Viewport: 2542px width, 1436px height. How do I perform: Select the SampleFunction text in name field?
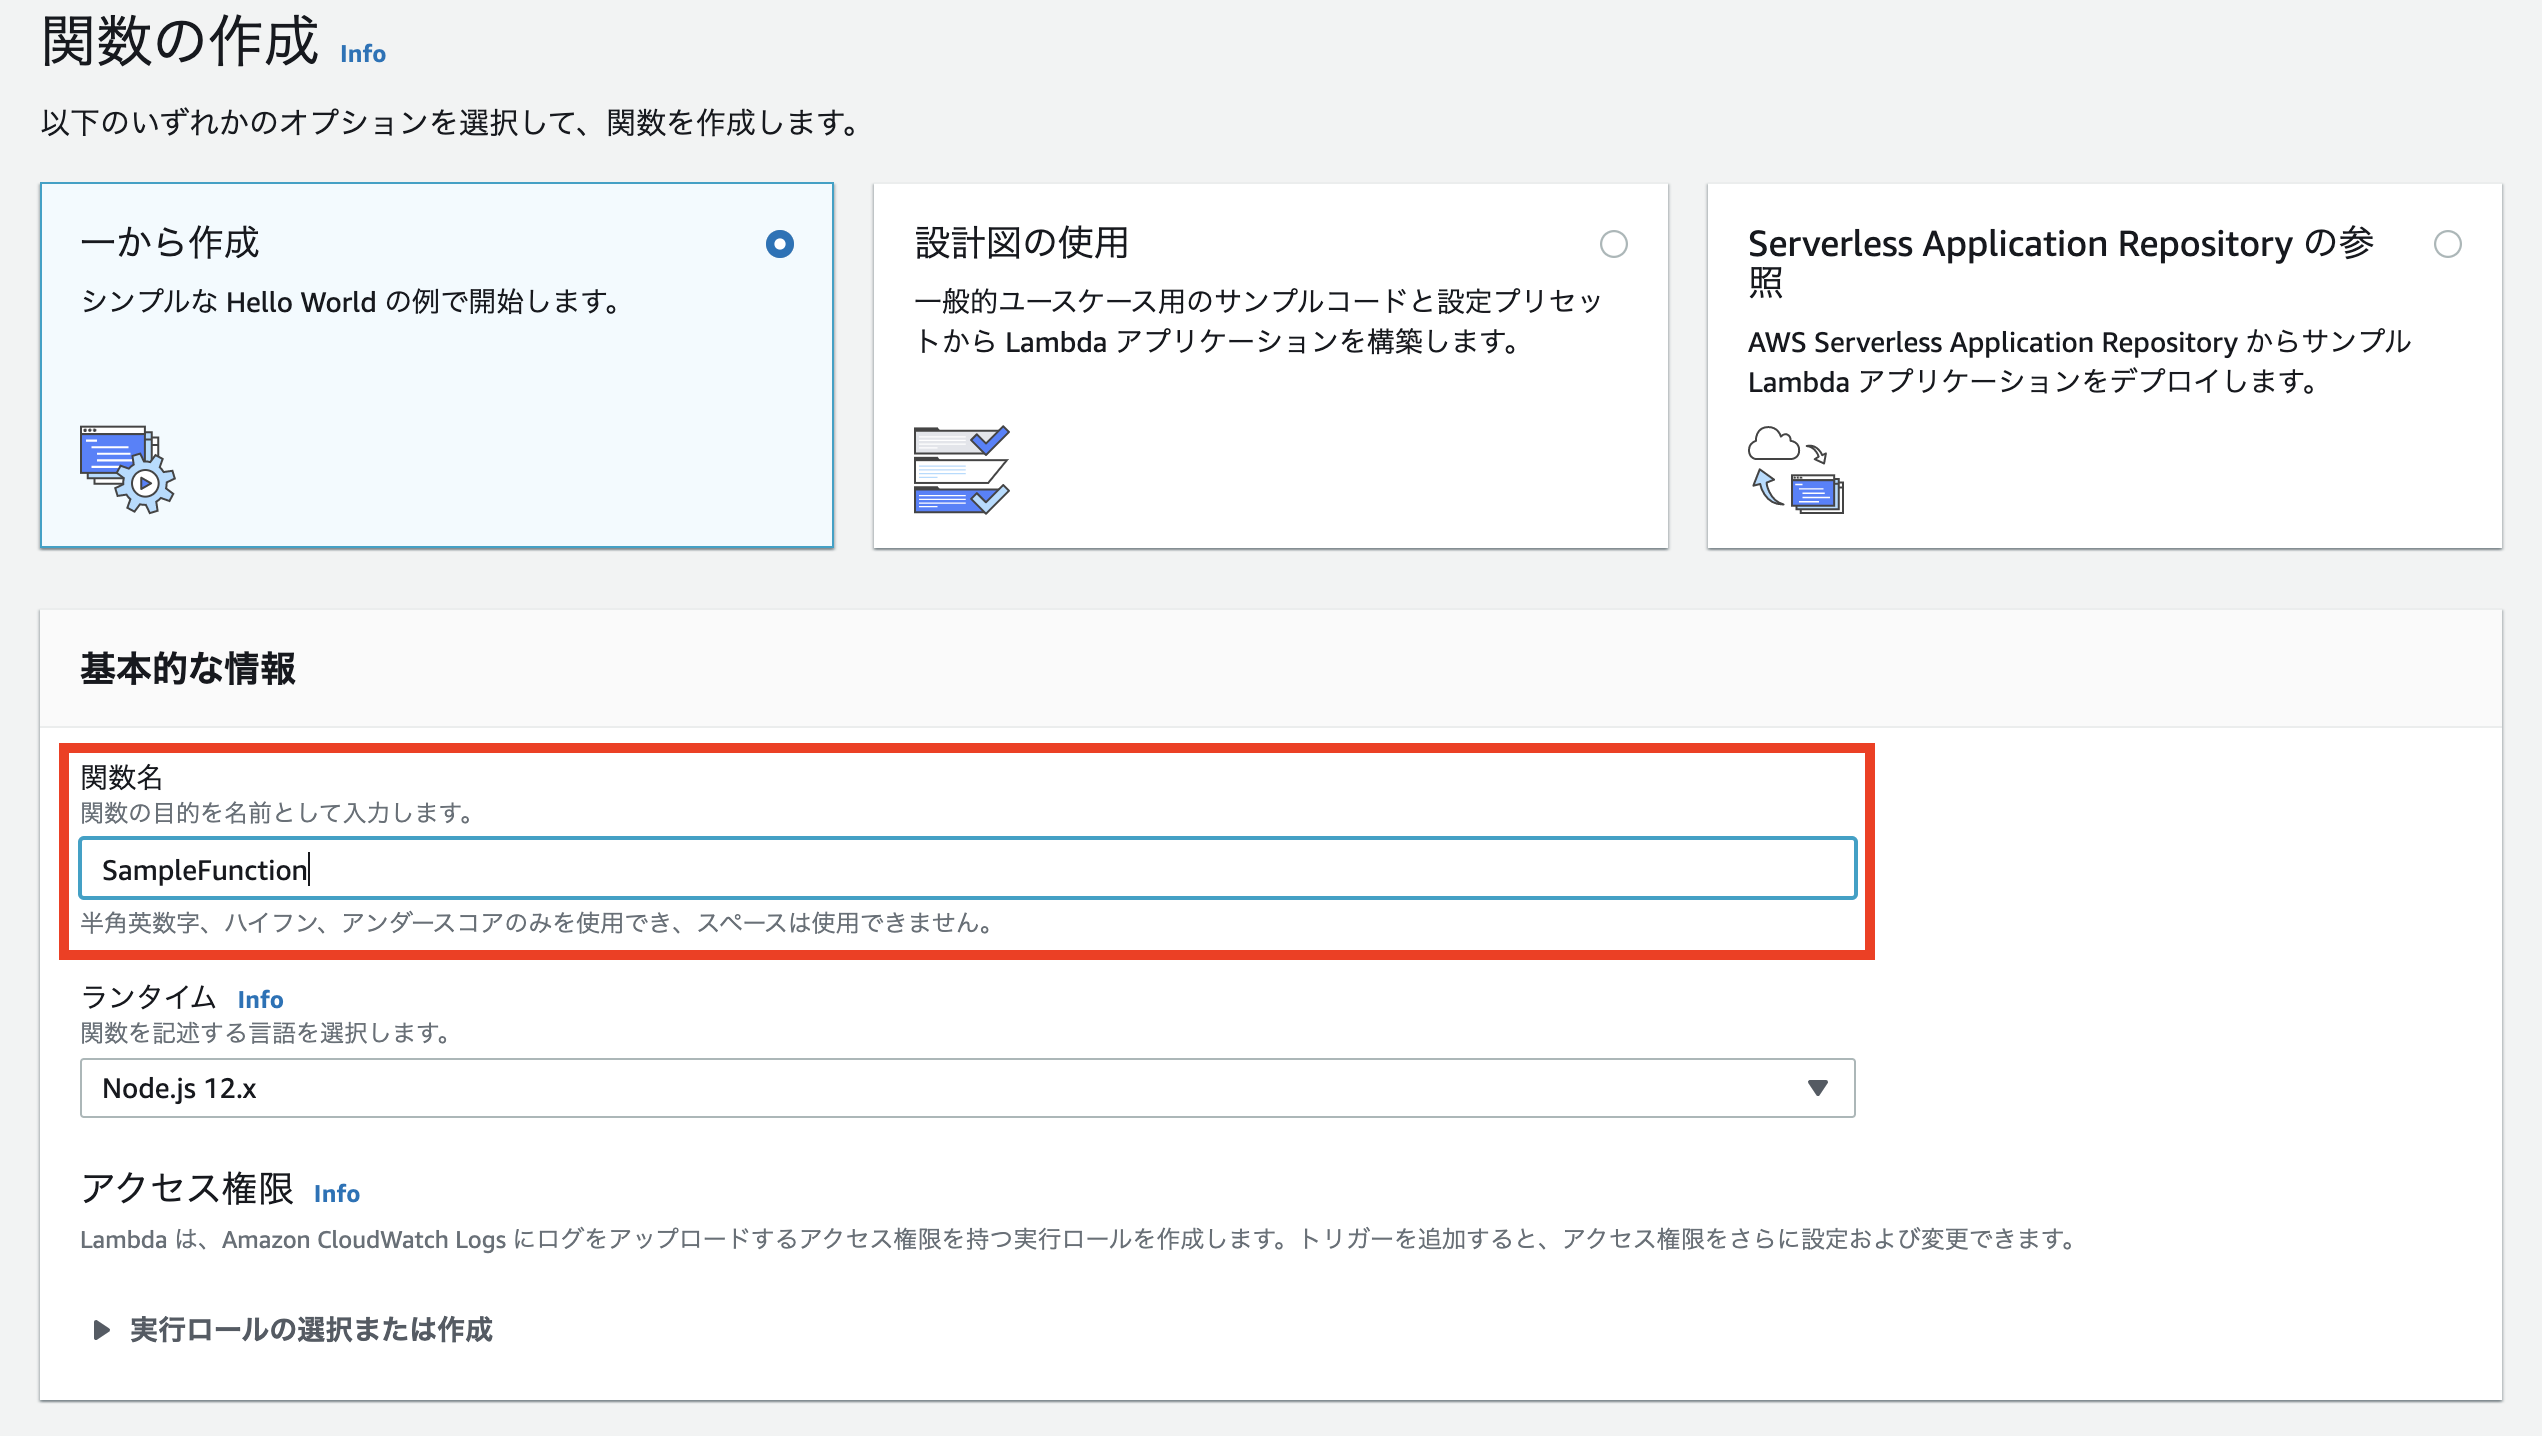click(x=203, y=868)
